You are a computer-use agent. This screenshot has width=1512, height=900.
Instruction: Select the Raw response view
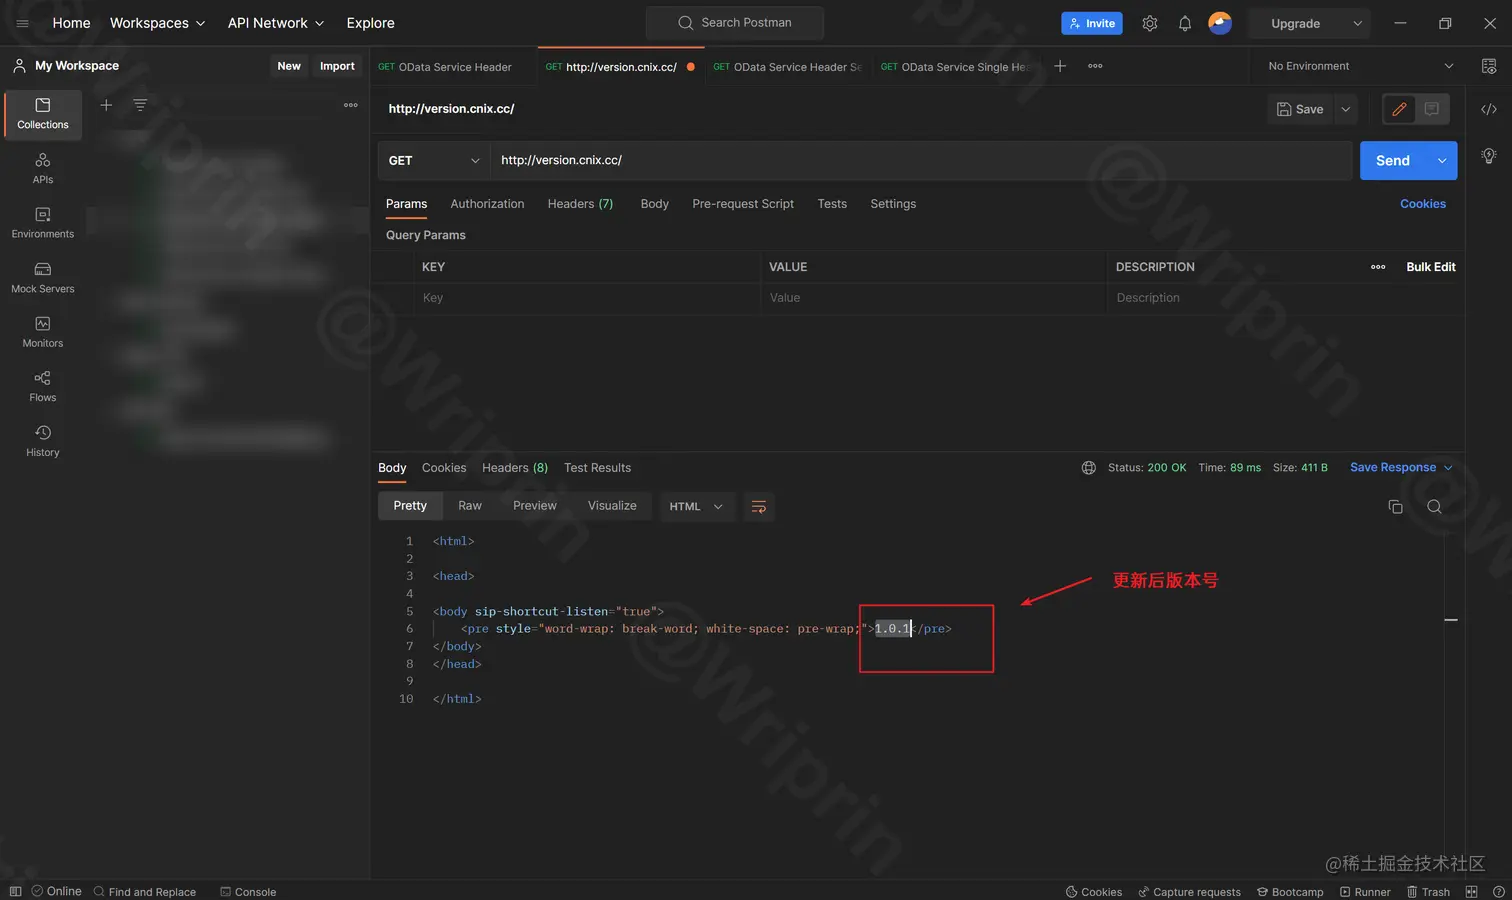pos(470,506)
